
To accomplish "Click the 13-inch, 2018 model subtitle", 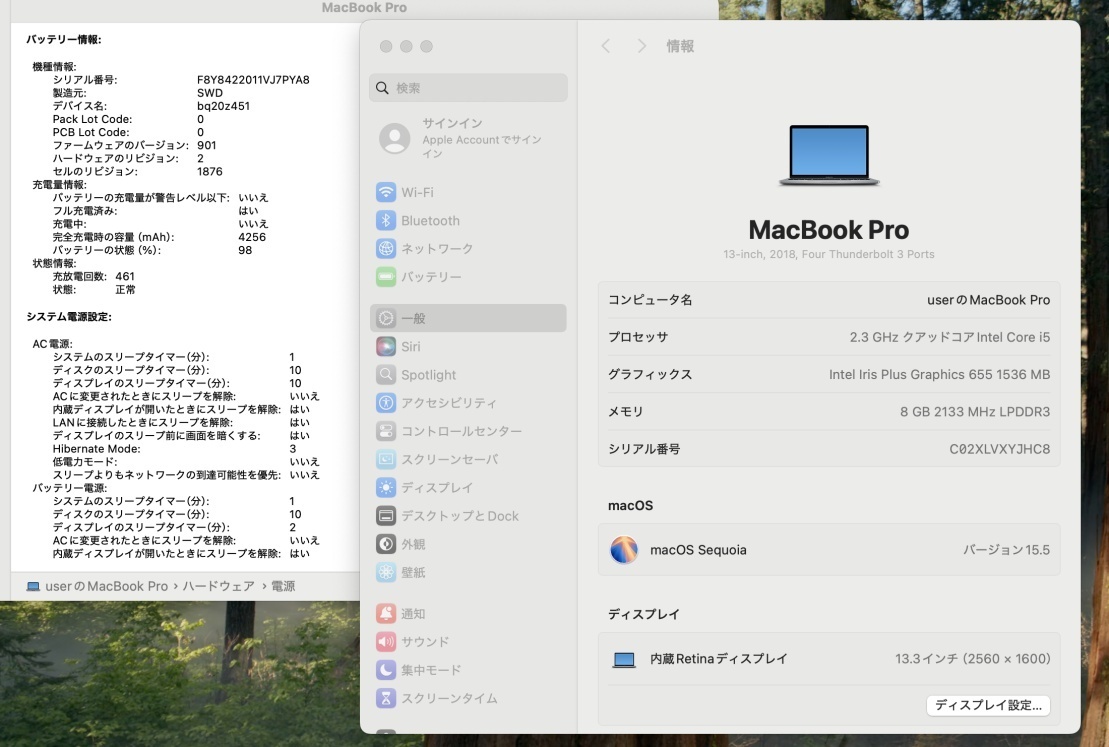I will click(x=829, y=254).
